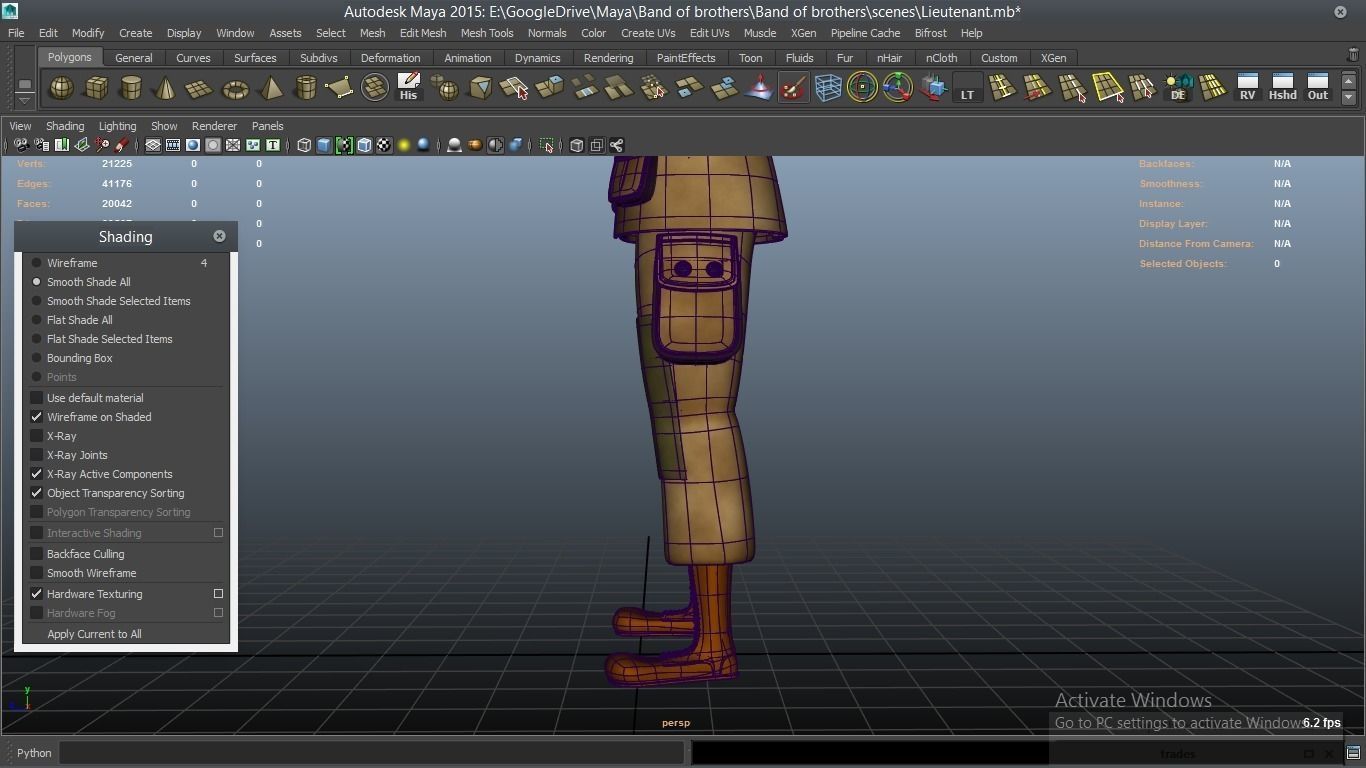Open the panel Renderer menu

pyautogui.click(x=214, y=126)
